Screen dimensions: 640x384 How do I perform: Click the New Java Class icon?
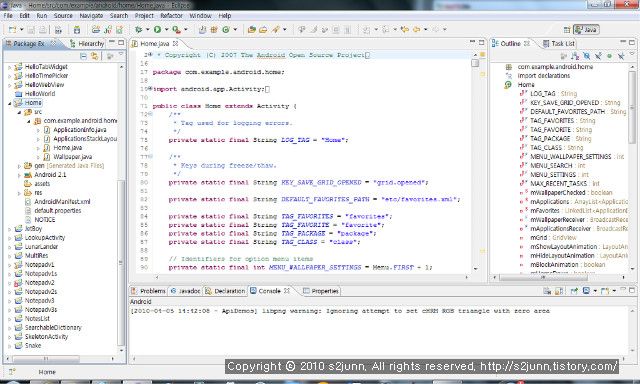[226, 29]
